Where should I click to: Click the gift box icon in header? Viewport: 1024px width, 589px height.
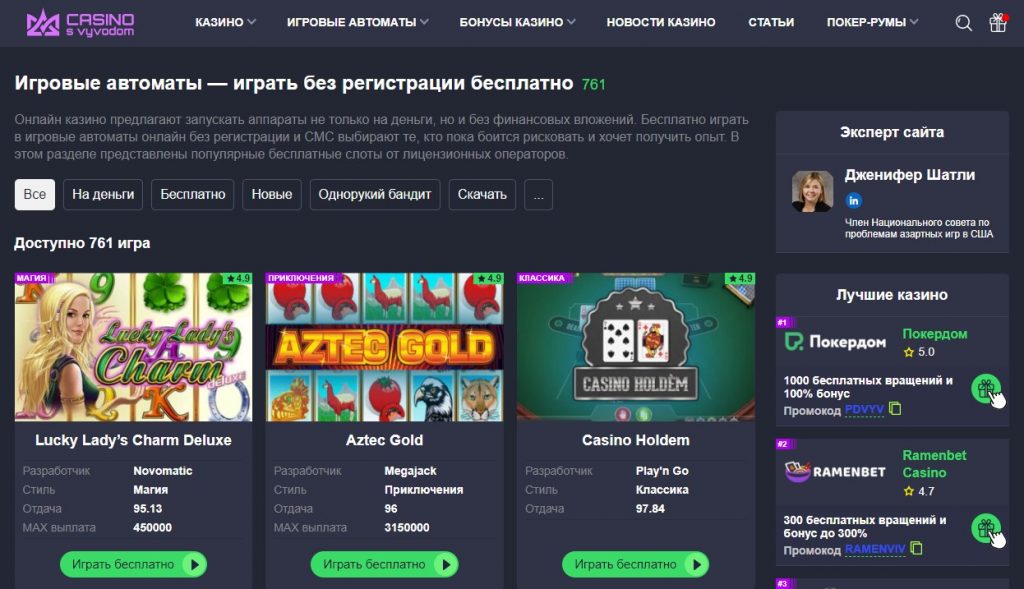point(998,22)
